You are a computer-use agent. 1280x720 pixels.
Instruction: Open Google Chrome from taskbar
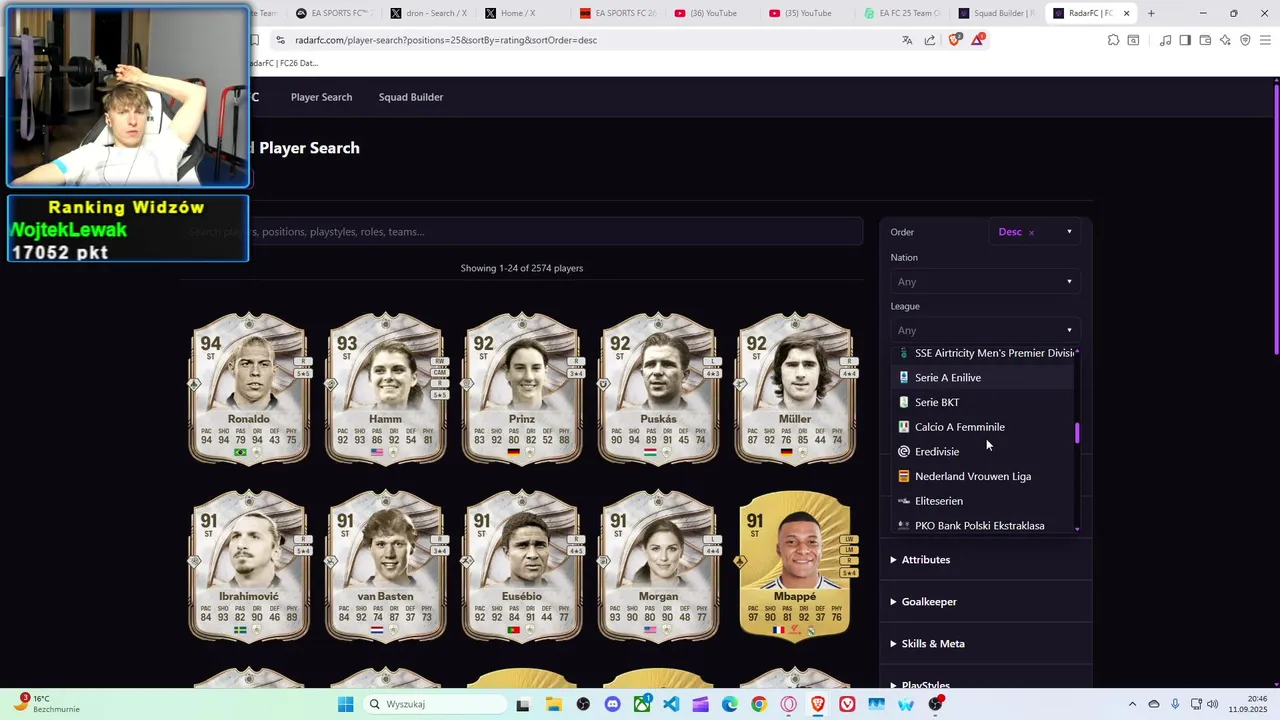759,704
